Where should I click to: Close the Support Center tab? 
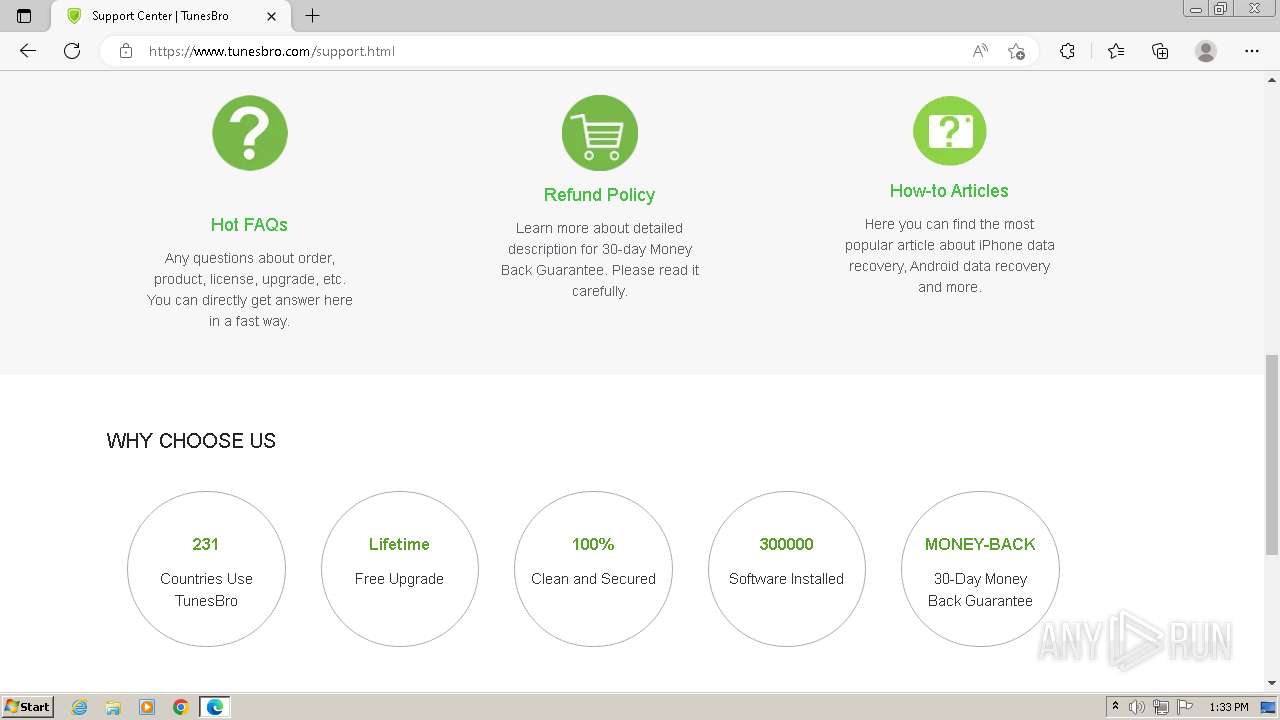(x=272, y=16)
